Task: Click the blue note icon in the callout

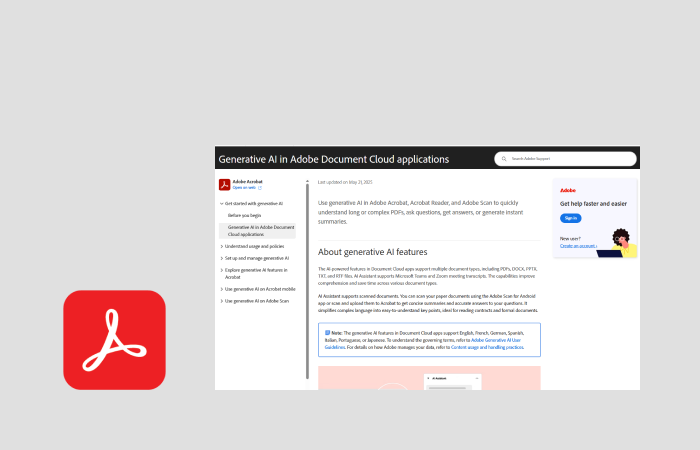Action: pos(327,333)
